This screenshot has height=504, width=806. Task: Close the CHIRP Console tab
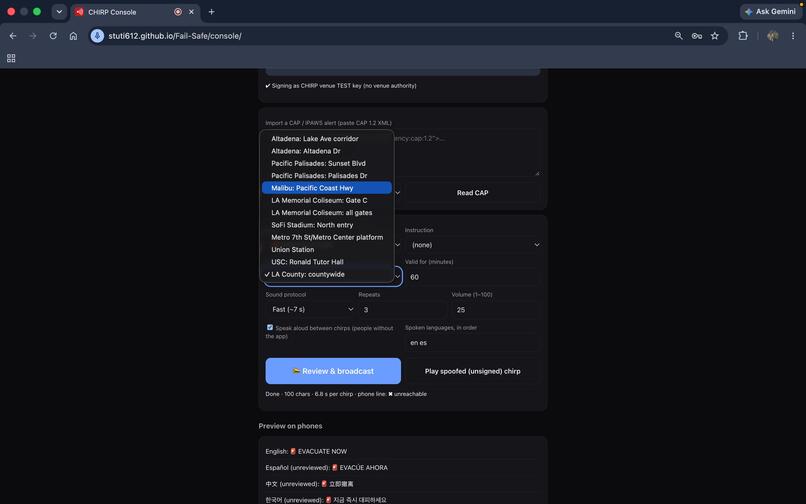pos(191,11)
